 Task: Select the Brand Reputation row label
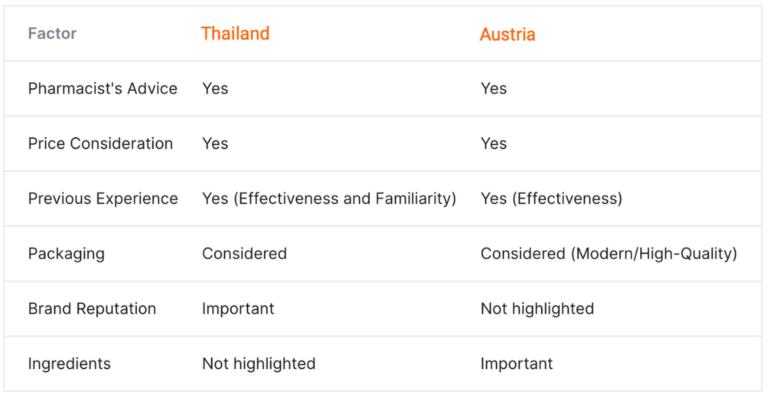92,308
